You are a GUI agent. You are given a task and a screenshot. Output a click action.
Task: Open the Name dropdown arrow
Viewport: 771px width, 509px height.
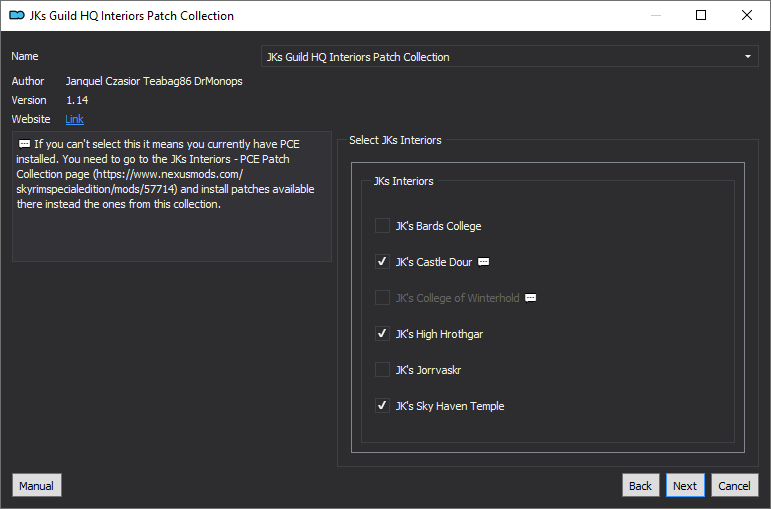coord(747,57)
